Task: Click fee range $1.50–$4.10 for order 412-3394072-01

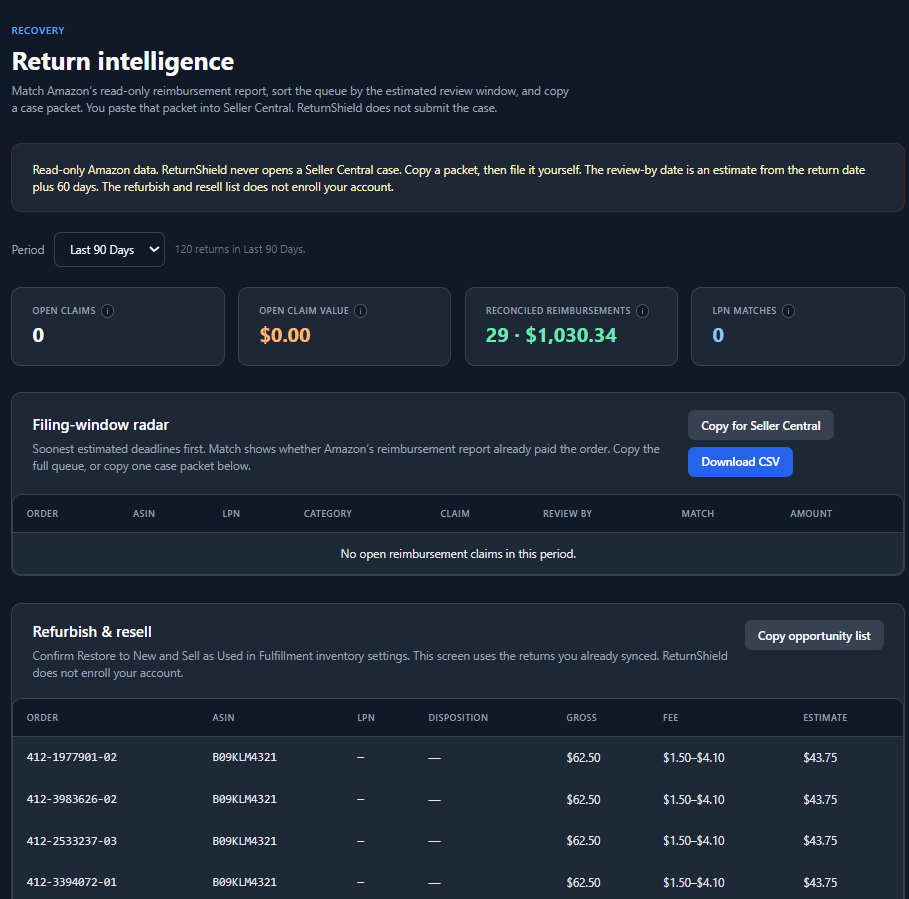Action: 693,882
